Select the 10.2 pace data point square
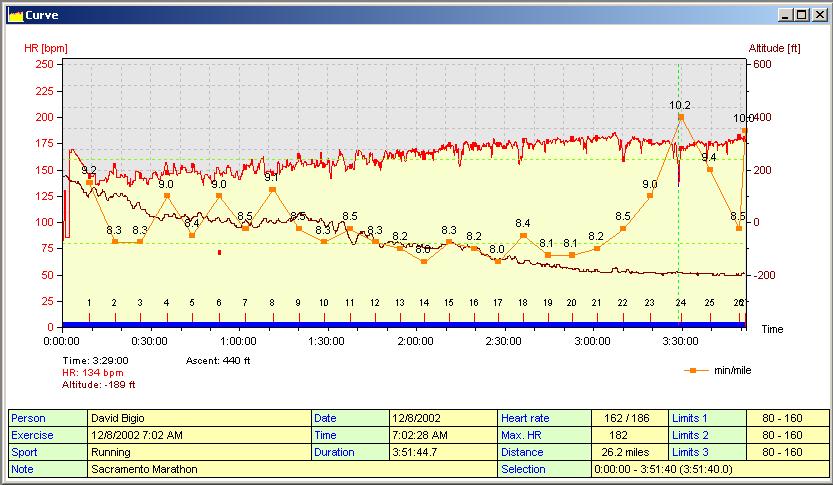Image resolution: width=833 pixels, height=485 pixels. 681,117
